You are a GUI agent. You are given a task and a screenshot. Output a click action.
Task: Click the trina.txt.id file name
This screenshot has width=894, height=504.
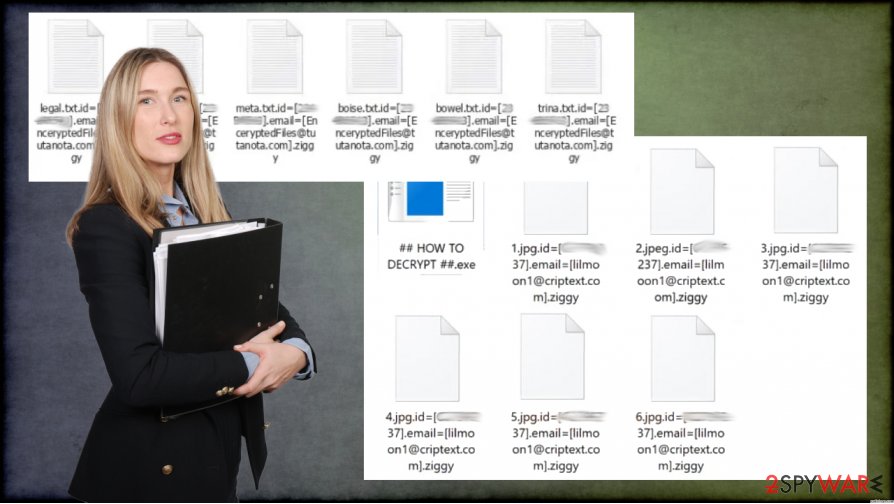[574, 133]
